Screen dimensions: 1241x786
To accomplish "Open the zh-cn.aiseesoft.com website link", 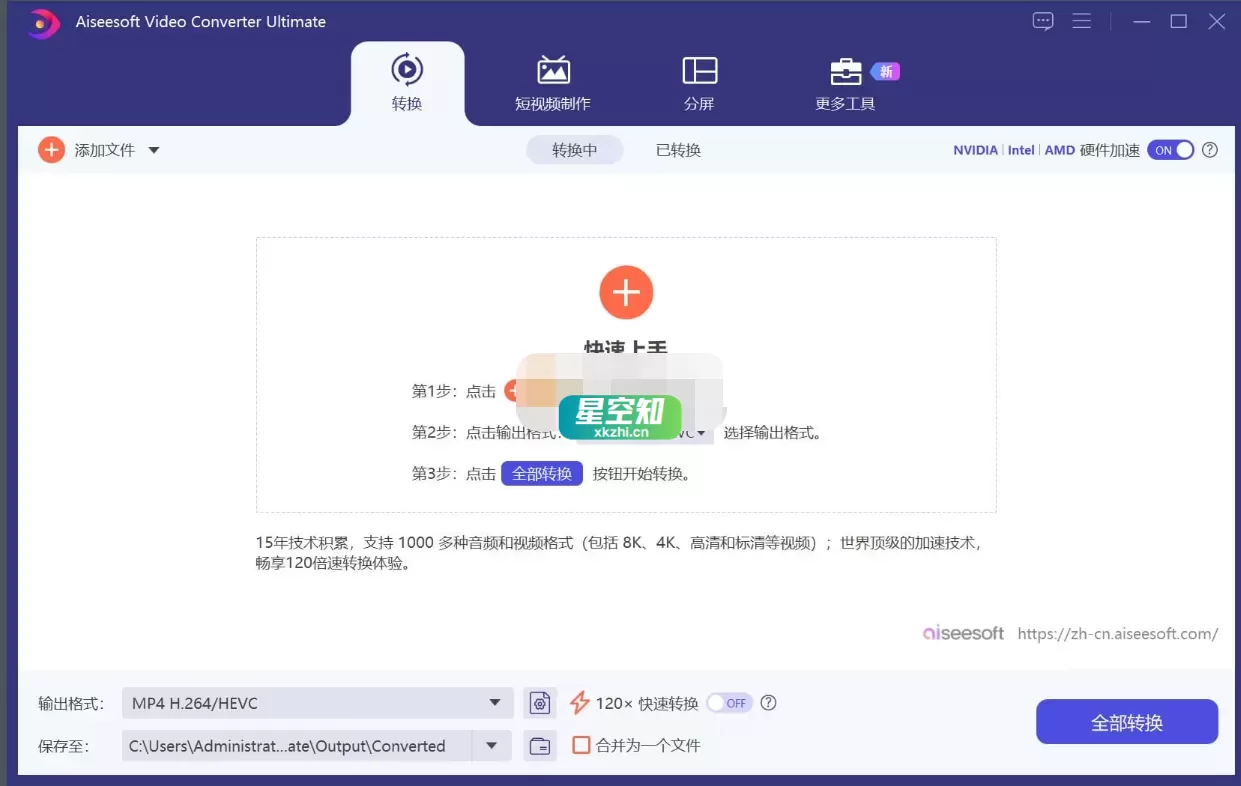I will pos(1117,634).
